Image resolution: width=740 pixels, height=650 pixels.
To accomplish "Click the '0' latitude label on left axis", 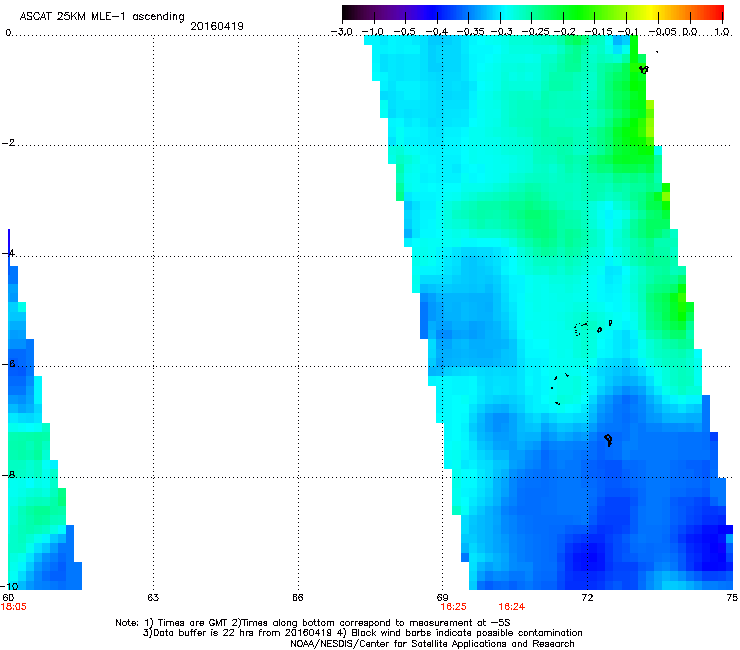I will click(x=8, y=33).
